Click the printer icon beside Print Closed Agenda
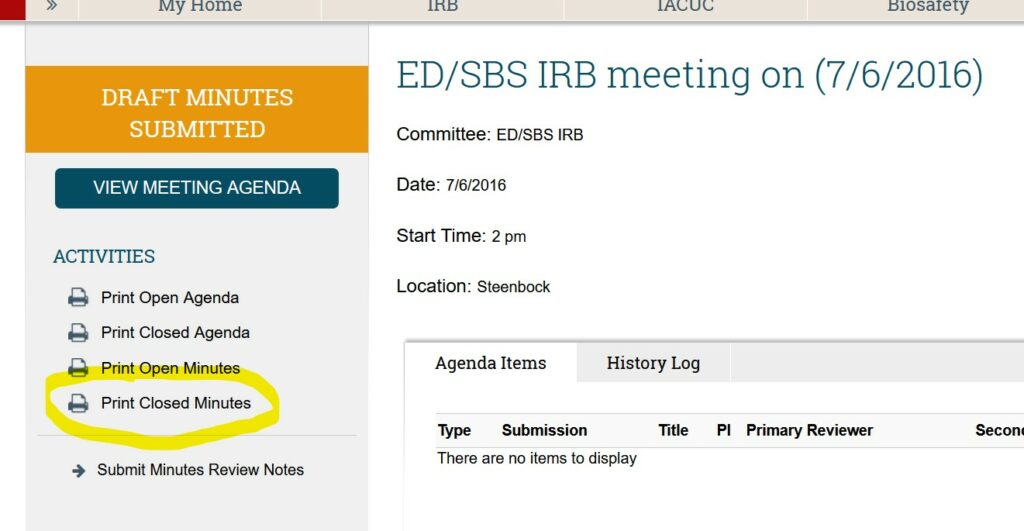This screenshot has width=1024, height=531. pyautogui.click(x=78, y=333)
